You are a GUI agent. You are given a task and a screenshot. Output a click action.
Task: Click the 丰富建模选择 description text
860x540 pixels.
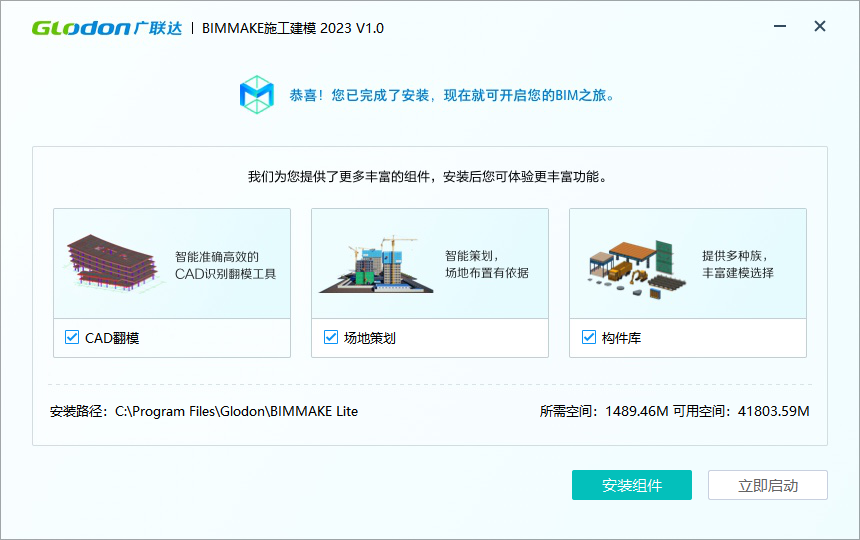738,273
